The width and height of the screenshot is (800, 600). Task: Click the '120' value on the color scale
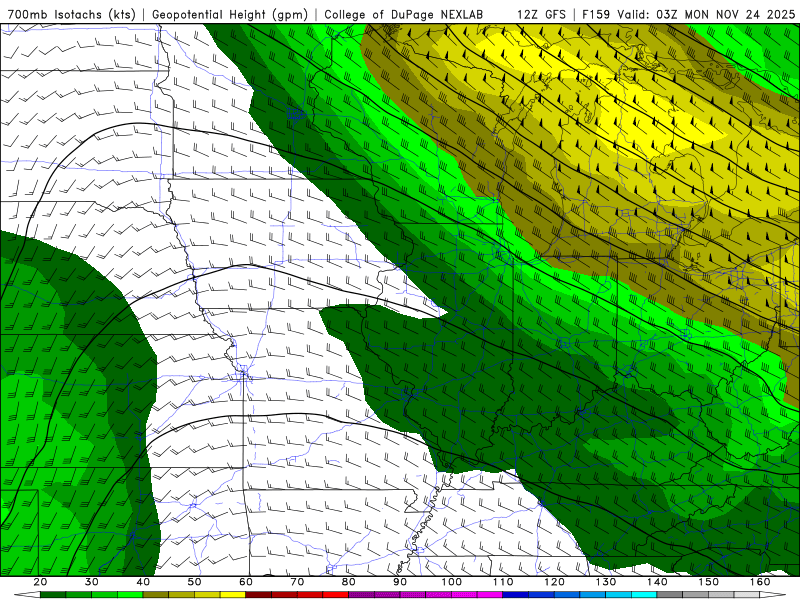[x=555, y=582]
